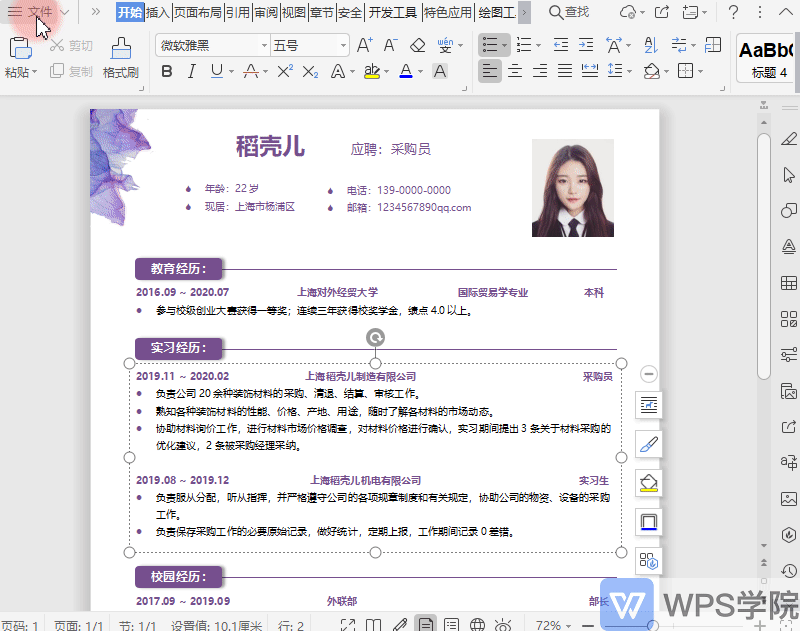Click the shape outline icon beside text box

[649, 522]
